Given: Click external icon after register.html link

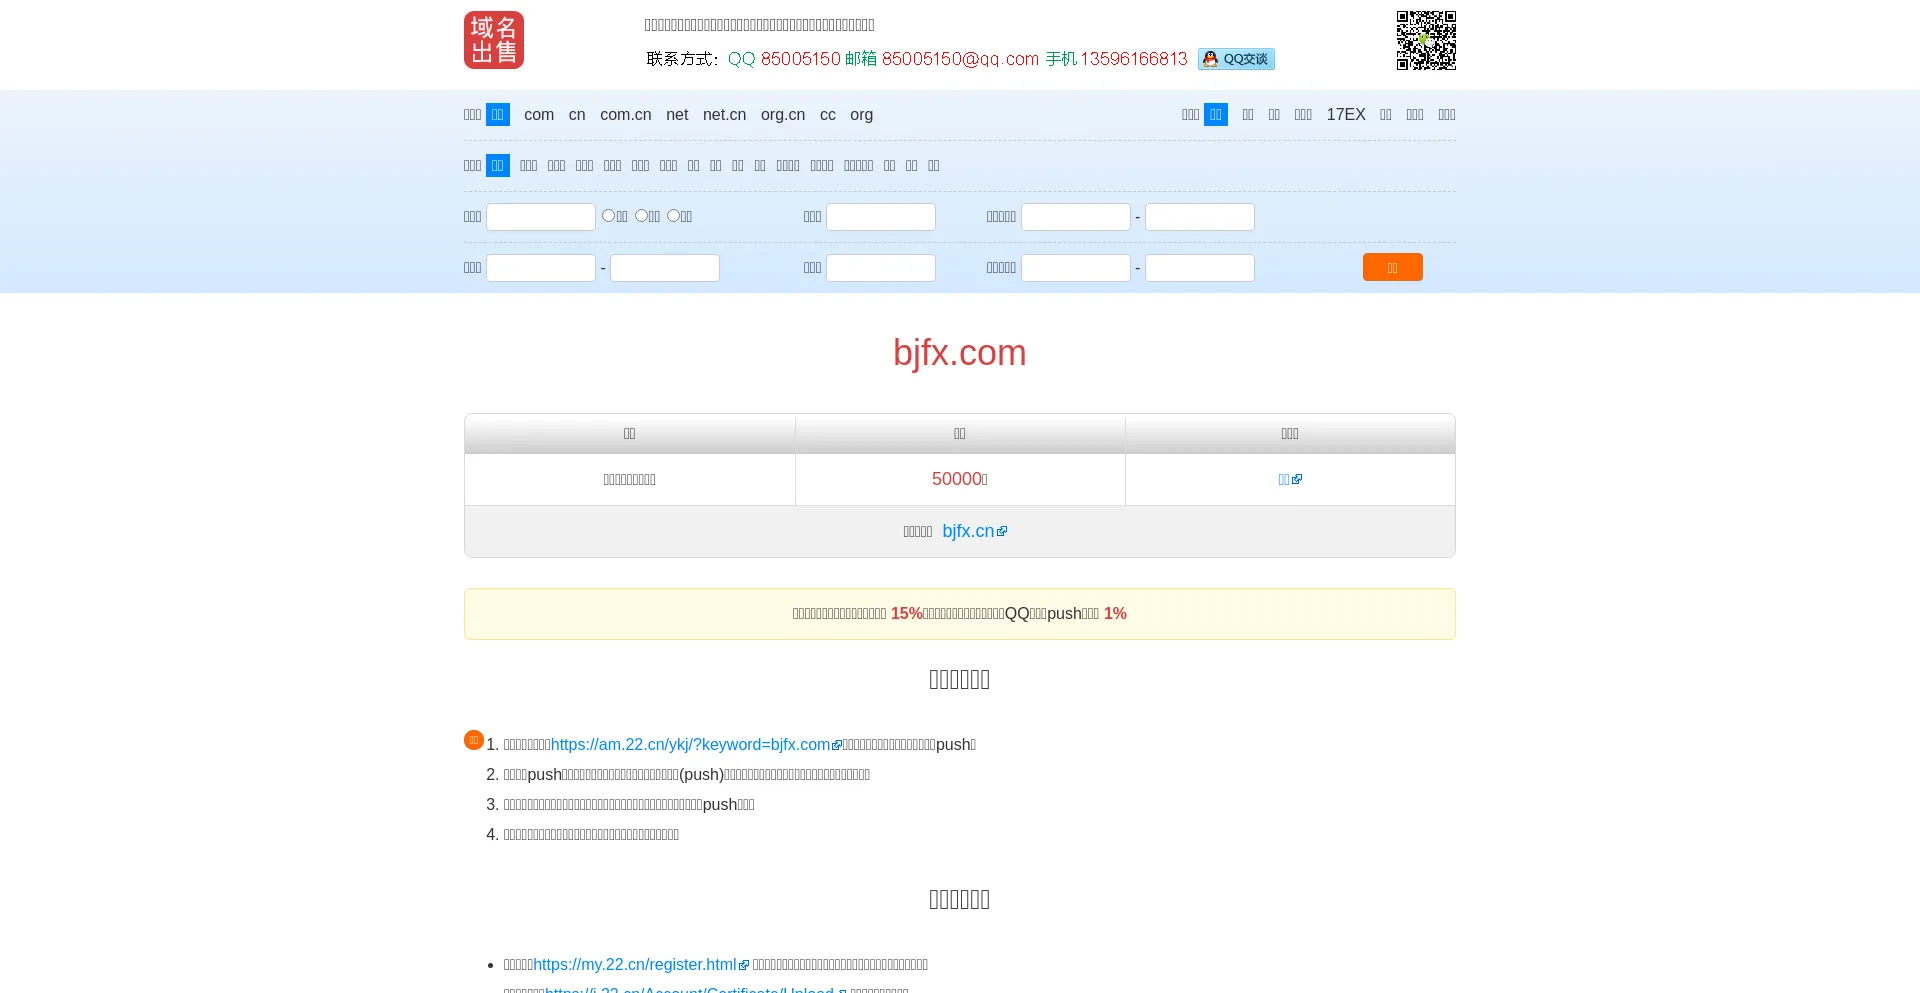Looking at the screenshot, I should point(744,966).
